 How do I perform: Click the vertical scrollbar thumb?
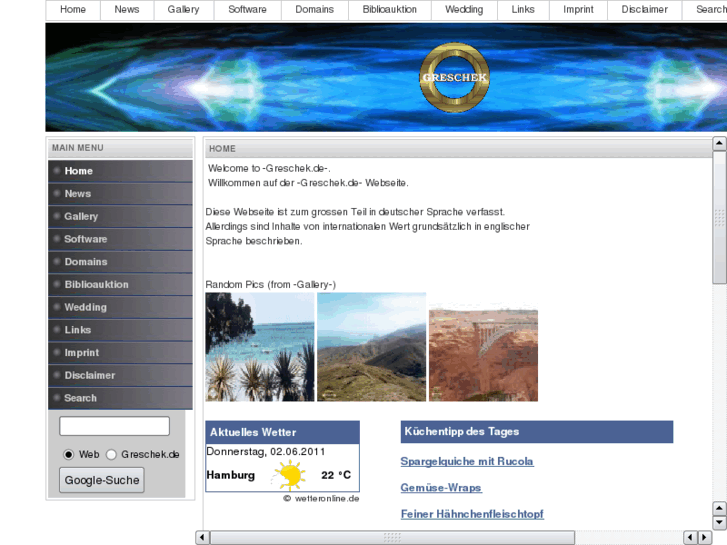tap(719, 217)
